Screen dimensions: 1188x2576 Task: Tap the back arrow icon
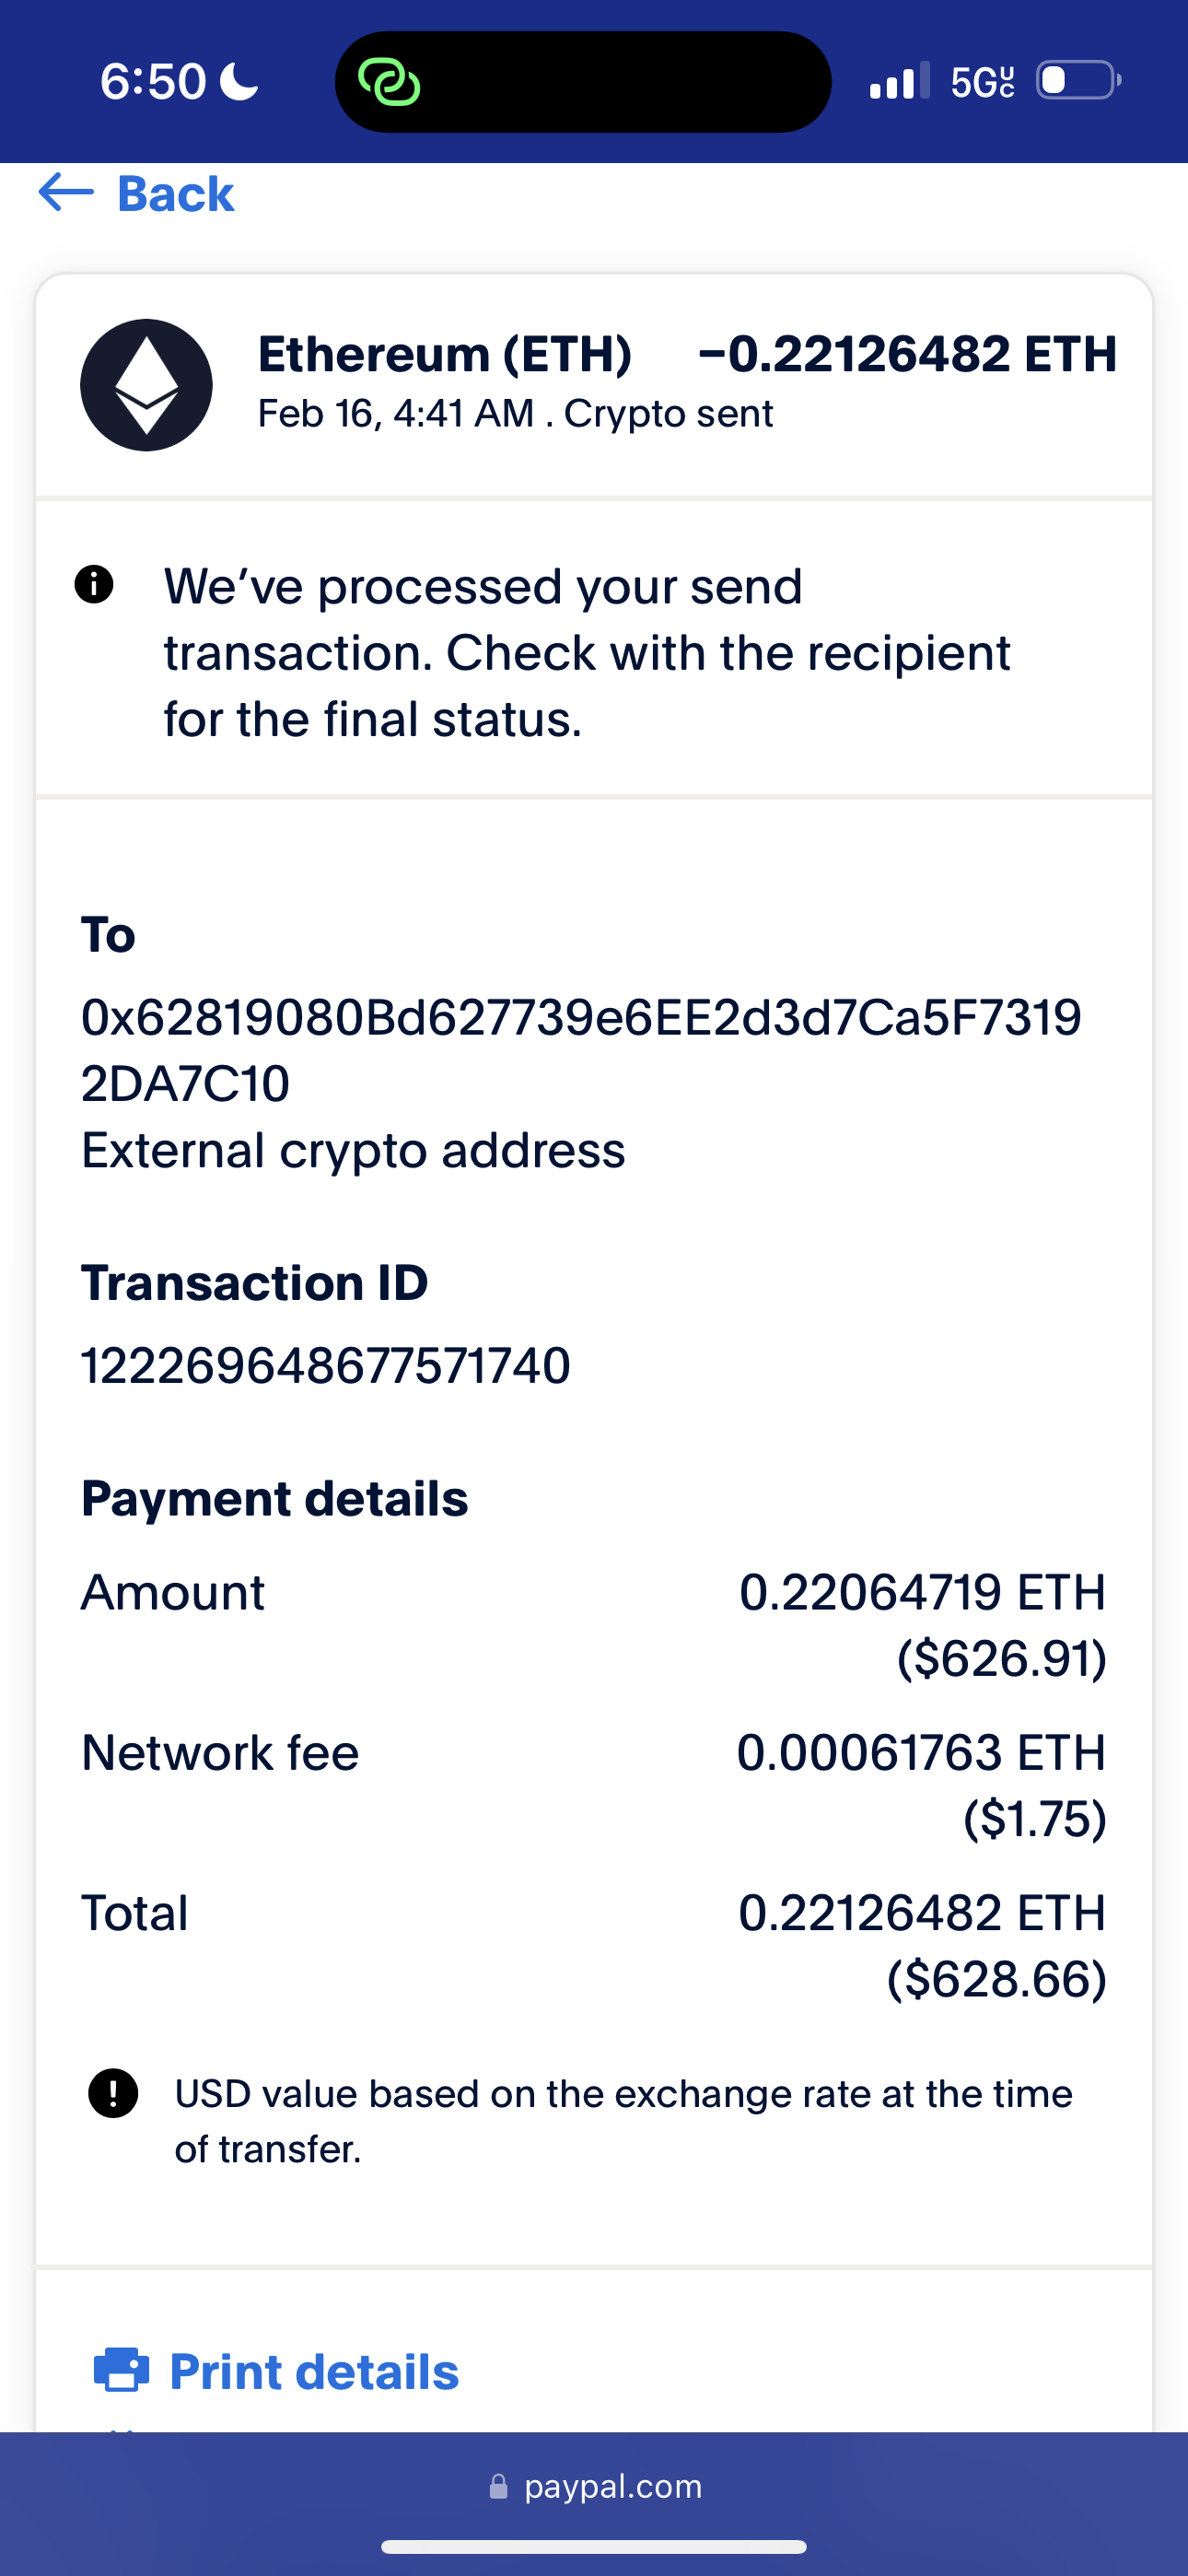[66, 192]
